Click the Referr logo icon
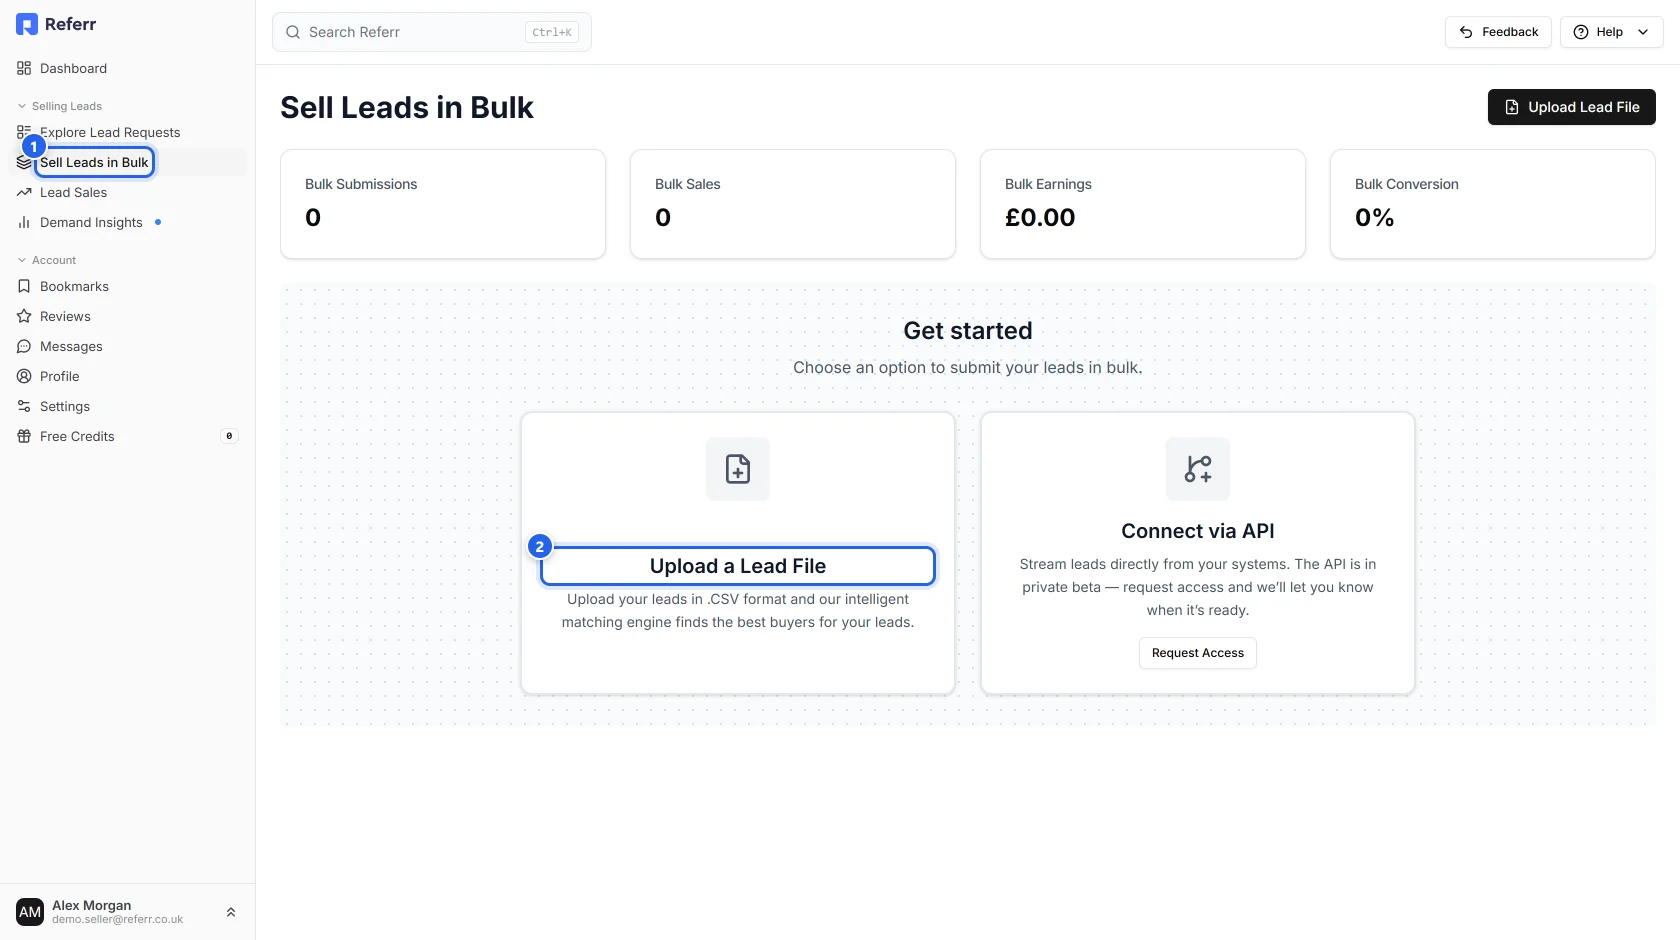The height and width of the screenshot is (940, 1680). pos(27,24)
